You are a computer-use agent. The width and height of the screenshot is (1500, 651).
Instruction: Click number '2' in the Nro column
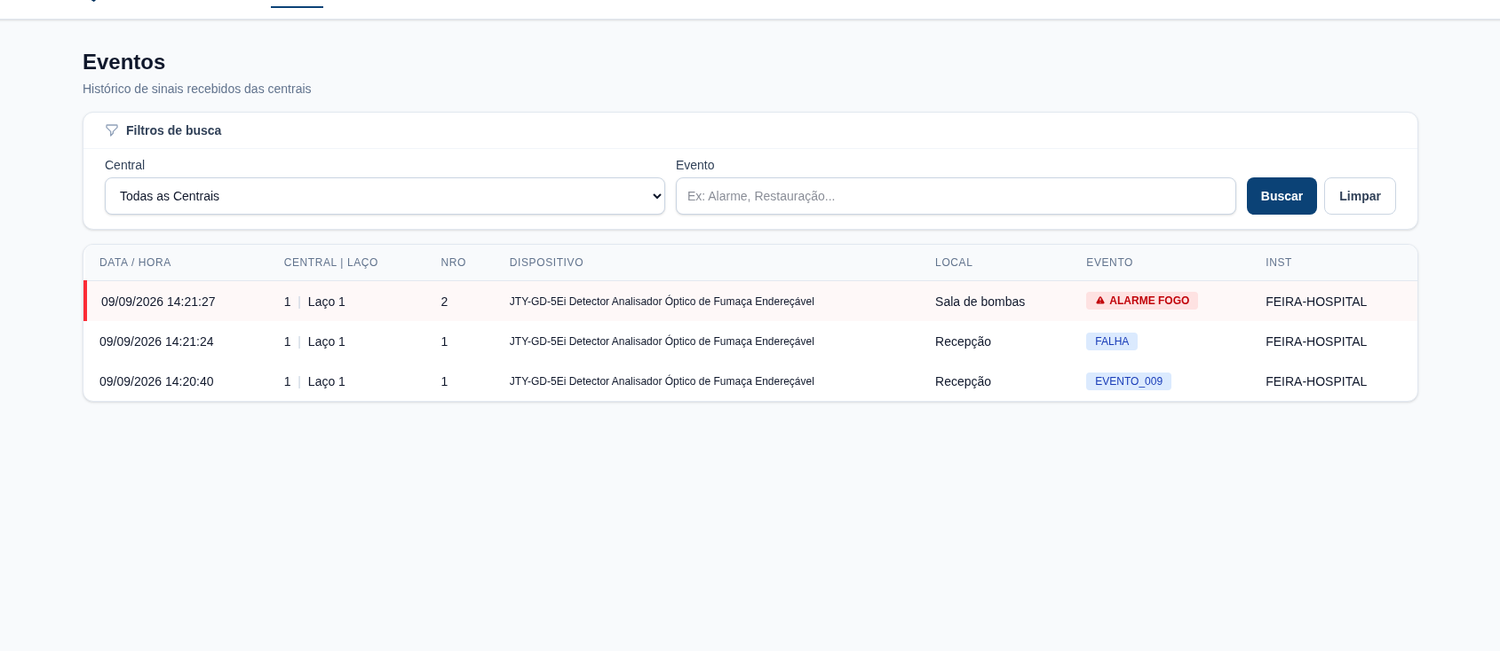click(444, 301)
